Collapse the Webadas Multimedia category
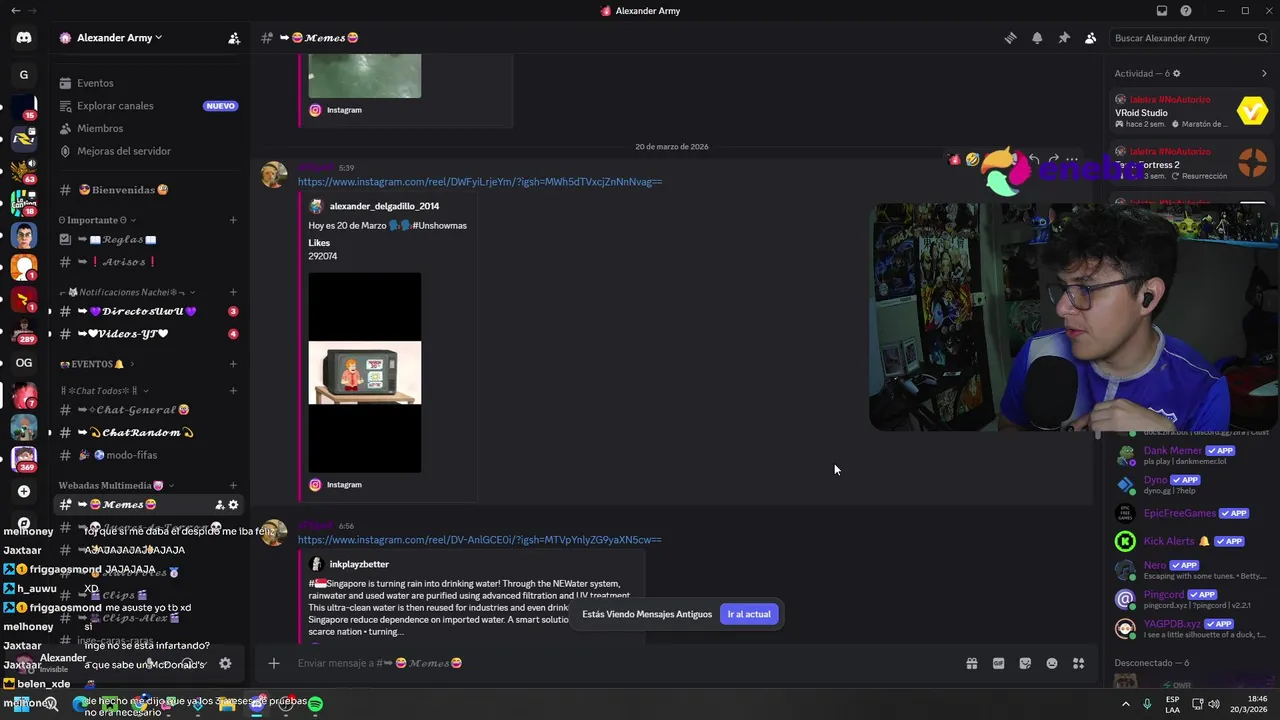Screen dimensions: 1280x720 click(x=116, y=486)
